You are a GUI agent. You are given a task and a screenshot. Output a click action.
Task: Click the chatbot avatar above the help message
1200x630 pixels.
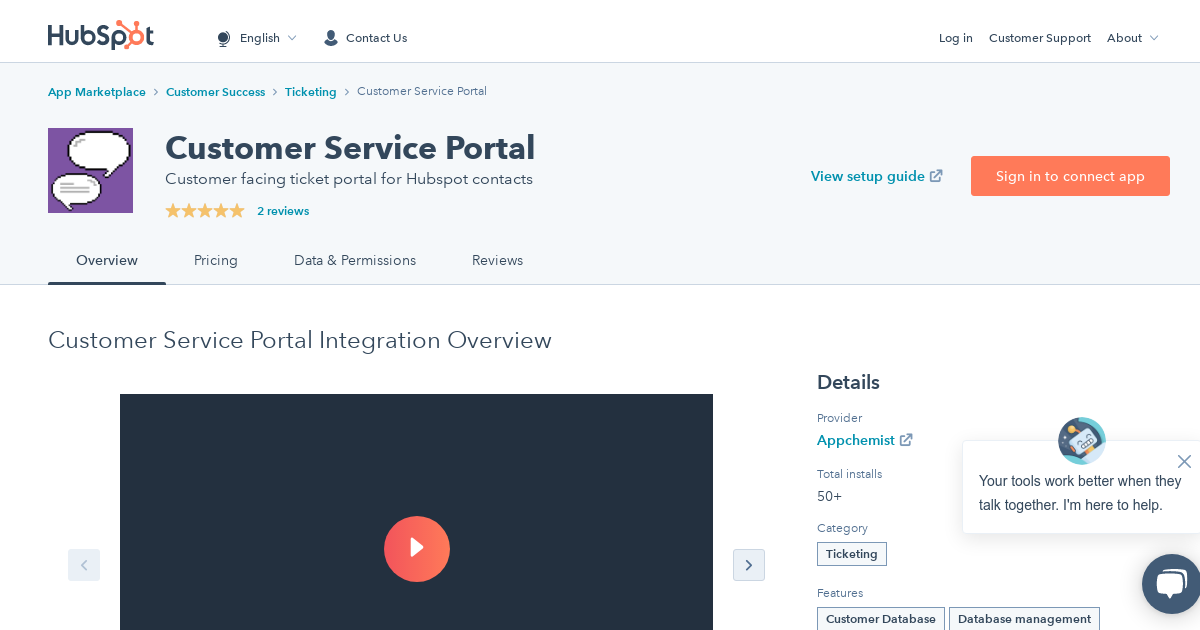(1081, 441)
